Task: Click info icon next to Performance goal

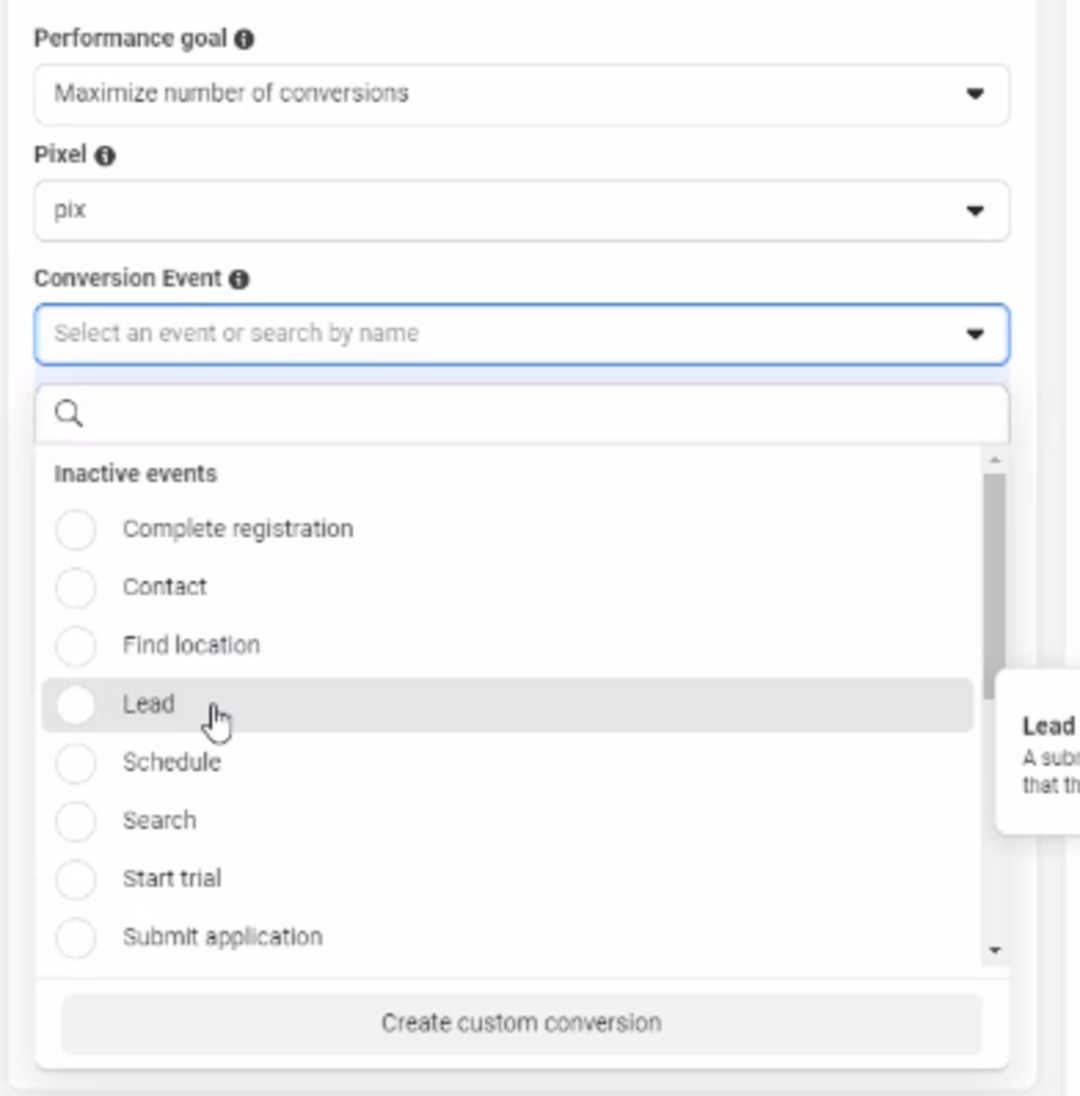Action: pos(244,39)
